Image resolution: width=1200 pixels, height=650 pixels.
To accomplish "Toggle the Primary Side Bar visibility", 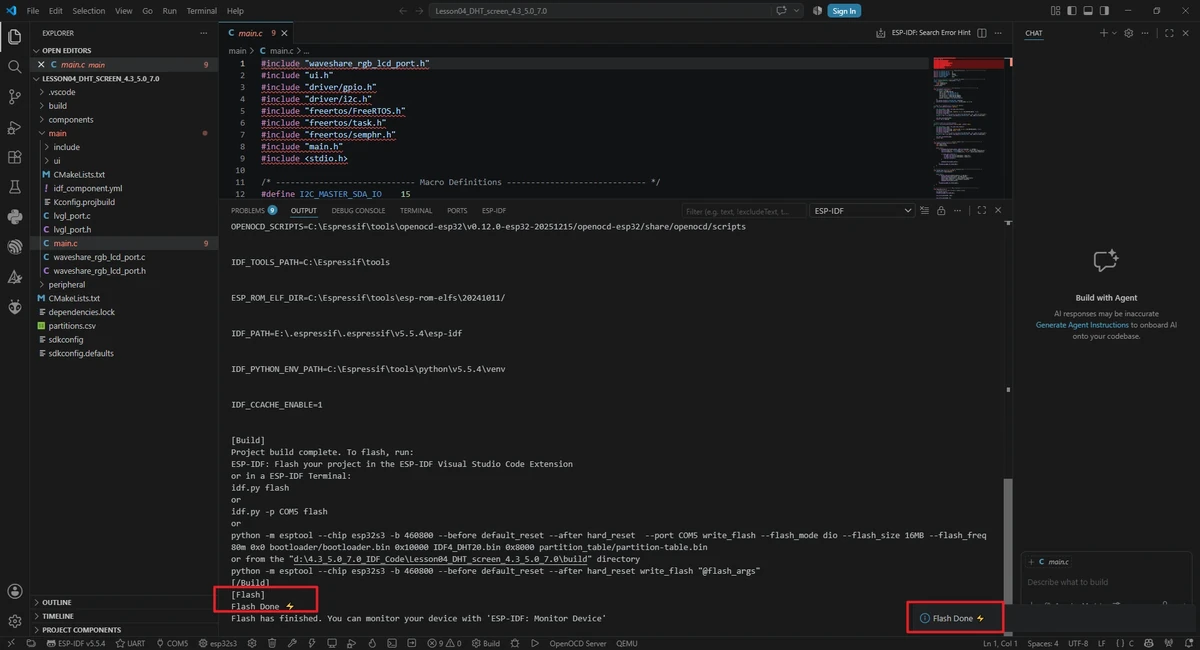I will tap(1072, 11).
